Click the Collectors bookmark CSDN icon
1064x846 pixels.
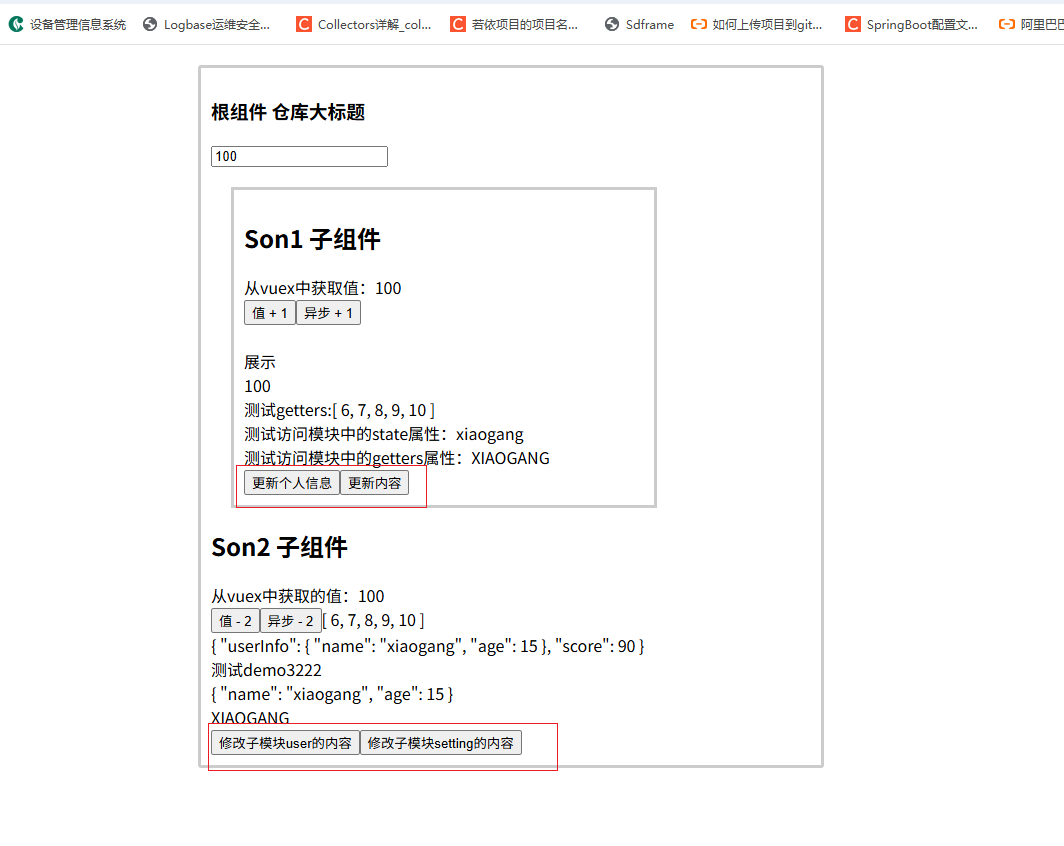tap(304, 24)
